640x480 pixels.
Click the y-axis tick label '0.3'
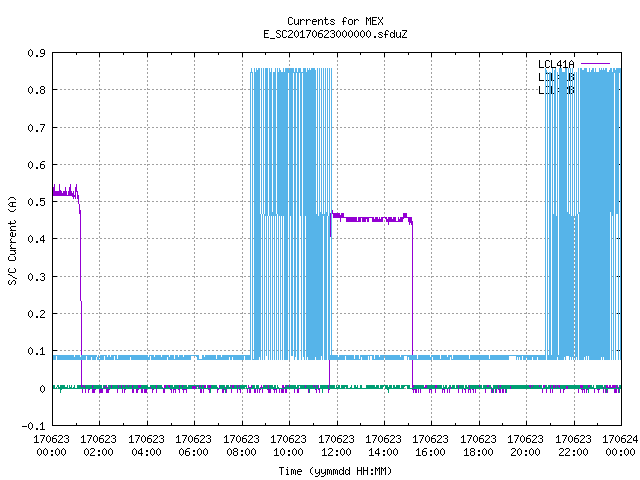click(37, 277)
